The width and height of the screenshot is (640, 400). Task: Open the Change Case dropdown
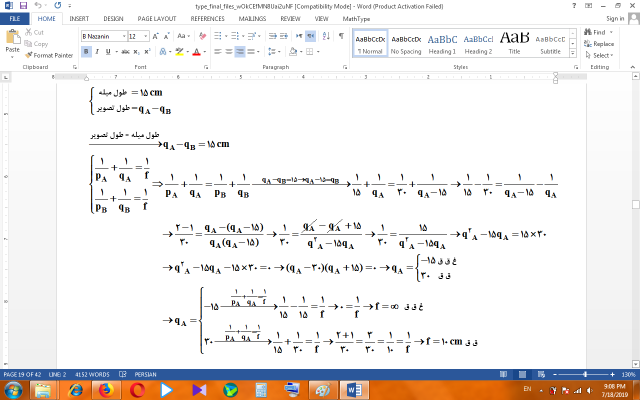(x=184, y=36)
